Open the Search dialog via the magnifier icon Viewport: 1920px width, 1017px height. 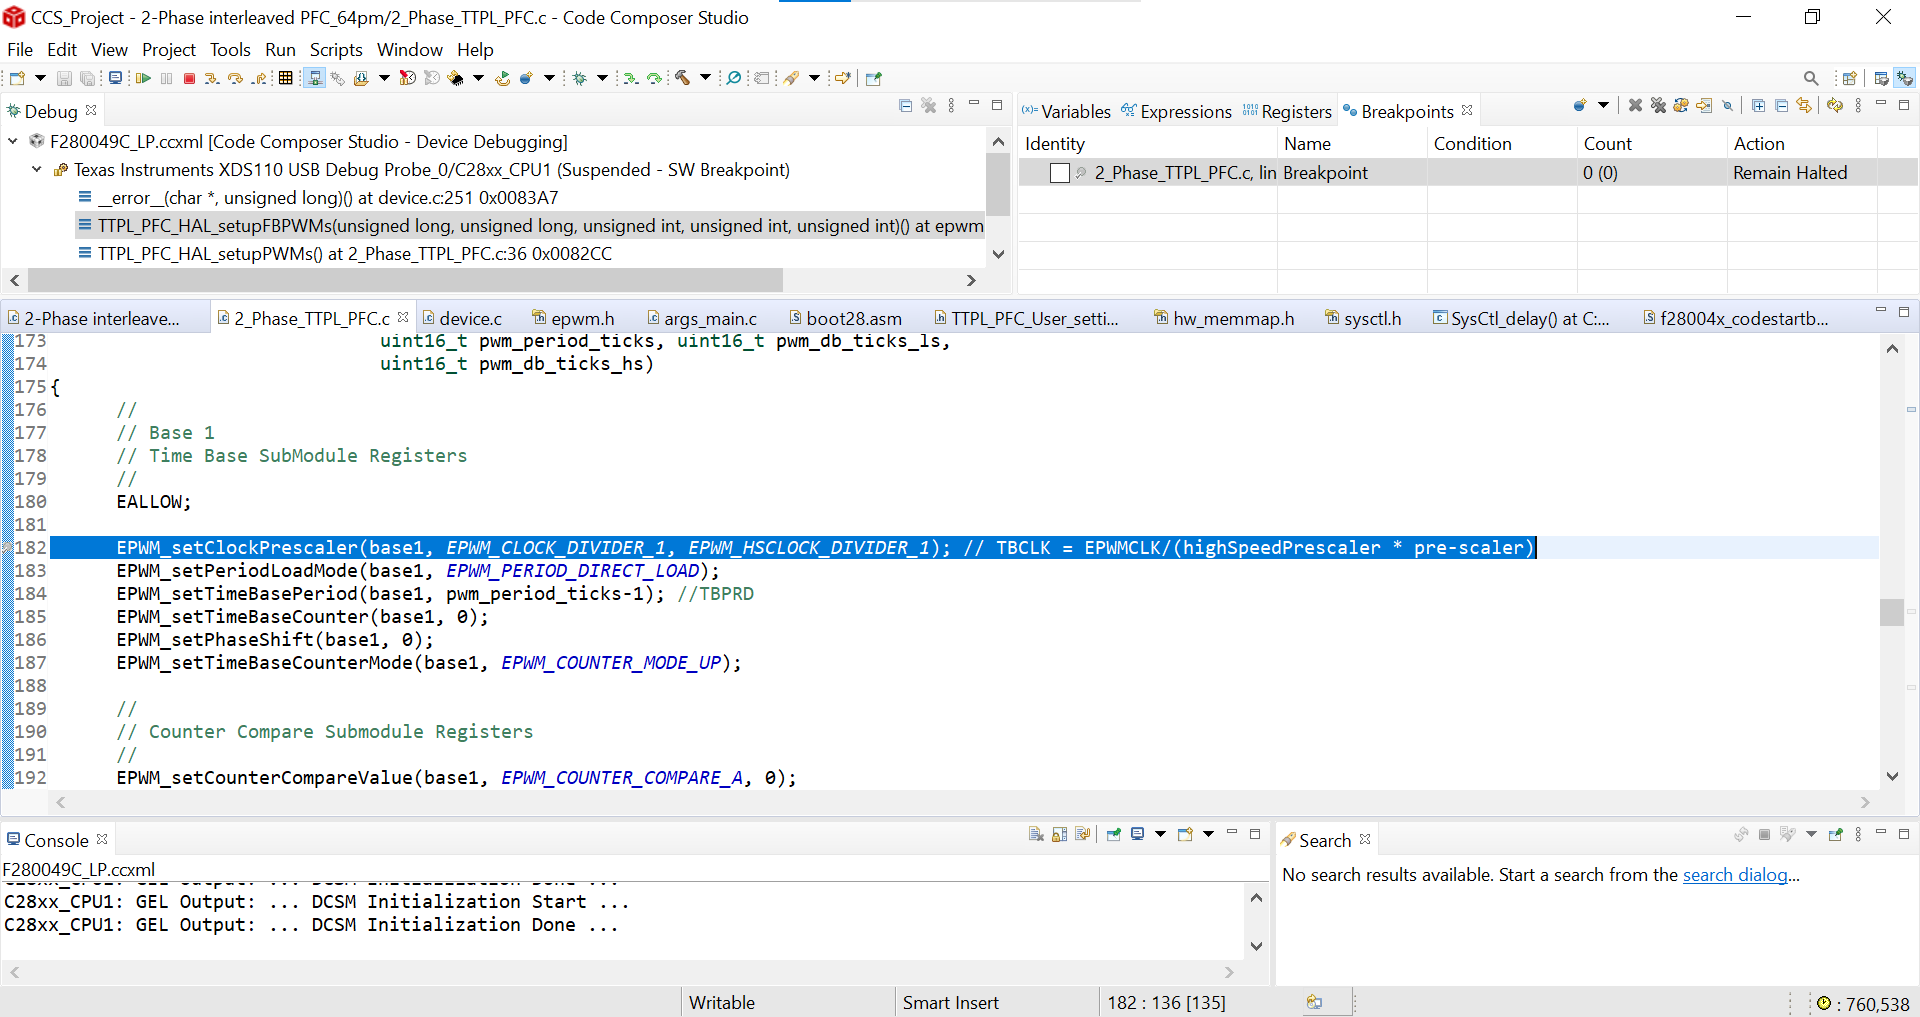click(x=1811, y=78)
